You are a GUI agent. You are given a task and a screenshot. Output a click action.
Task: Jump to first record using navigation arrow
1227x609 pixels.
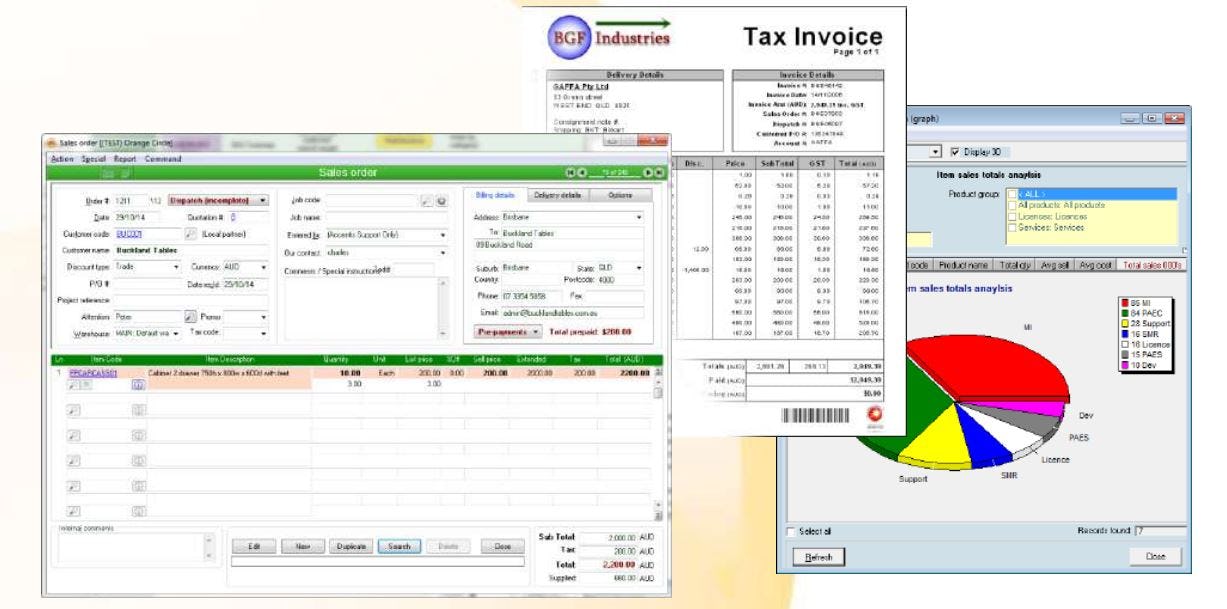click(x=571, y=173)
